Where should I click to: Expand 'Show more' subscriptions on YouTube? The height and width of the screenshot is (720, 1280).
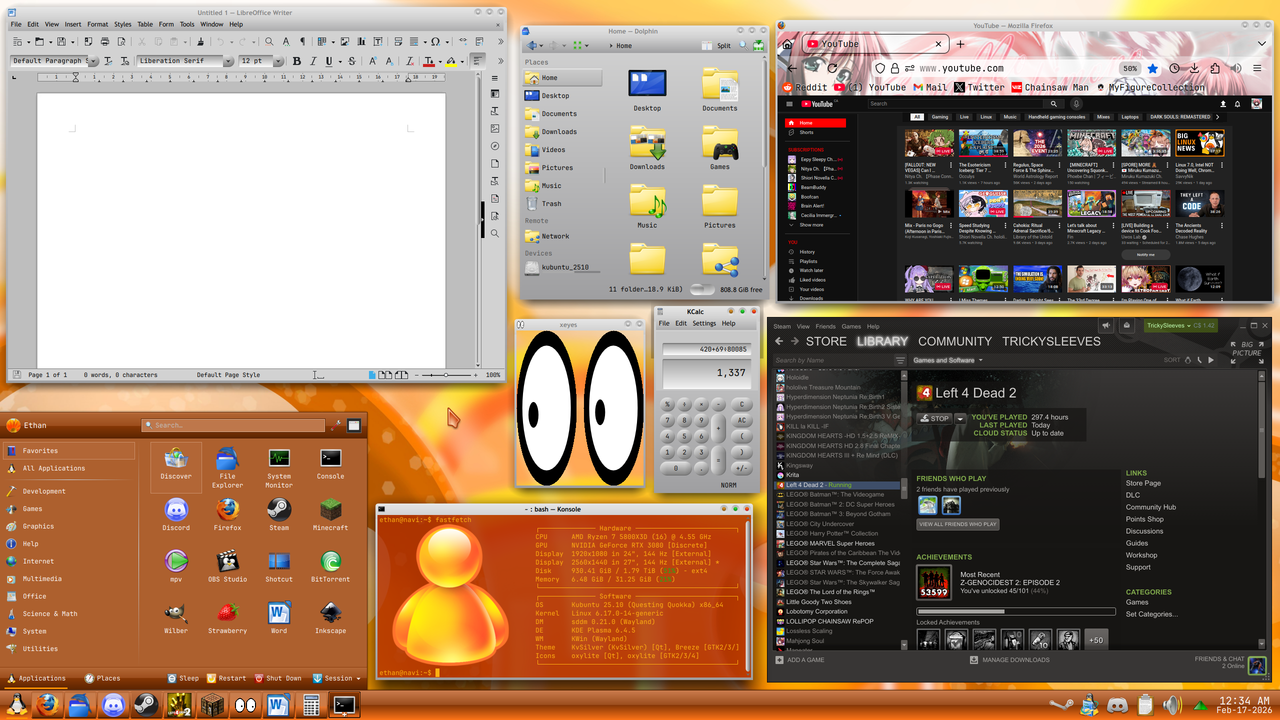(x=811, y=225)
